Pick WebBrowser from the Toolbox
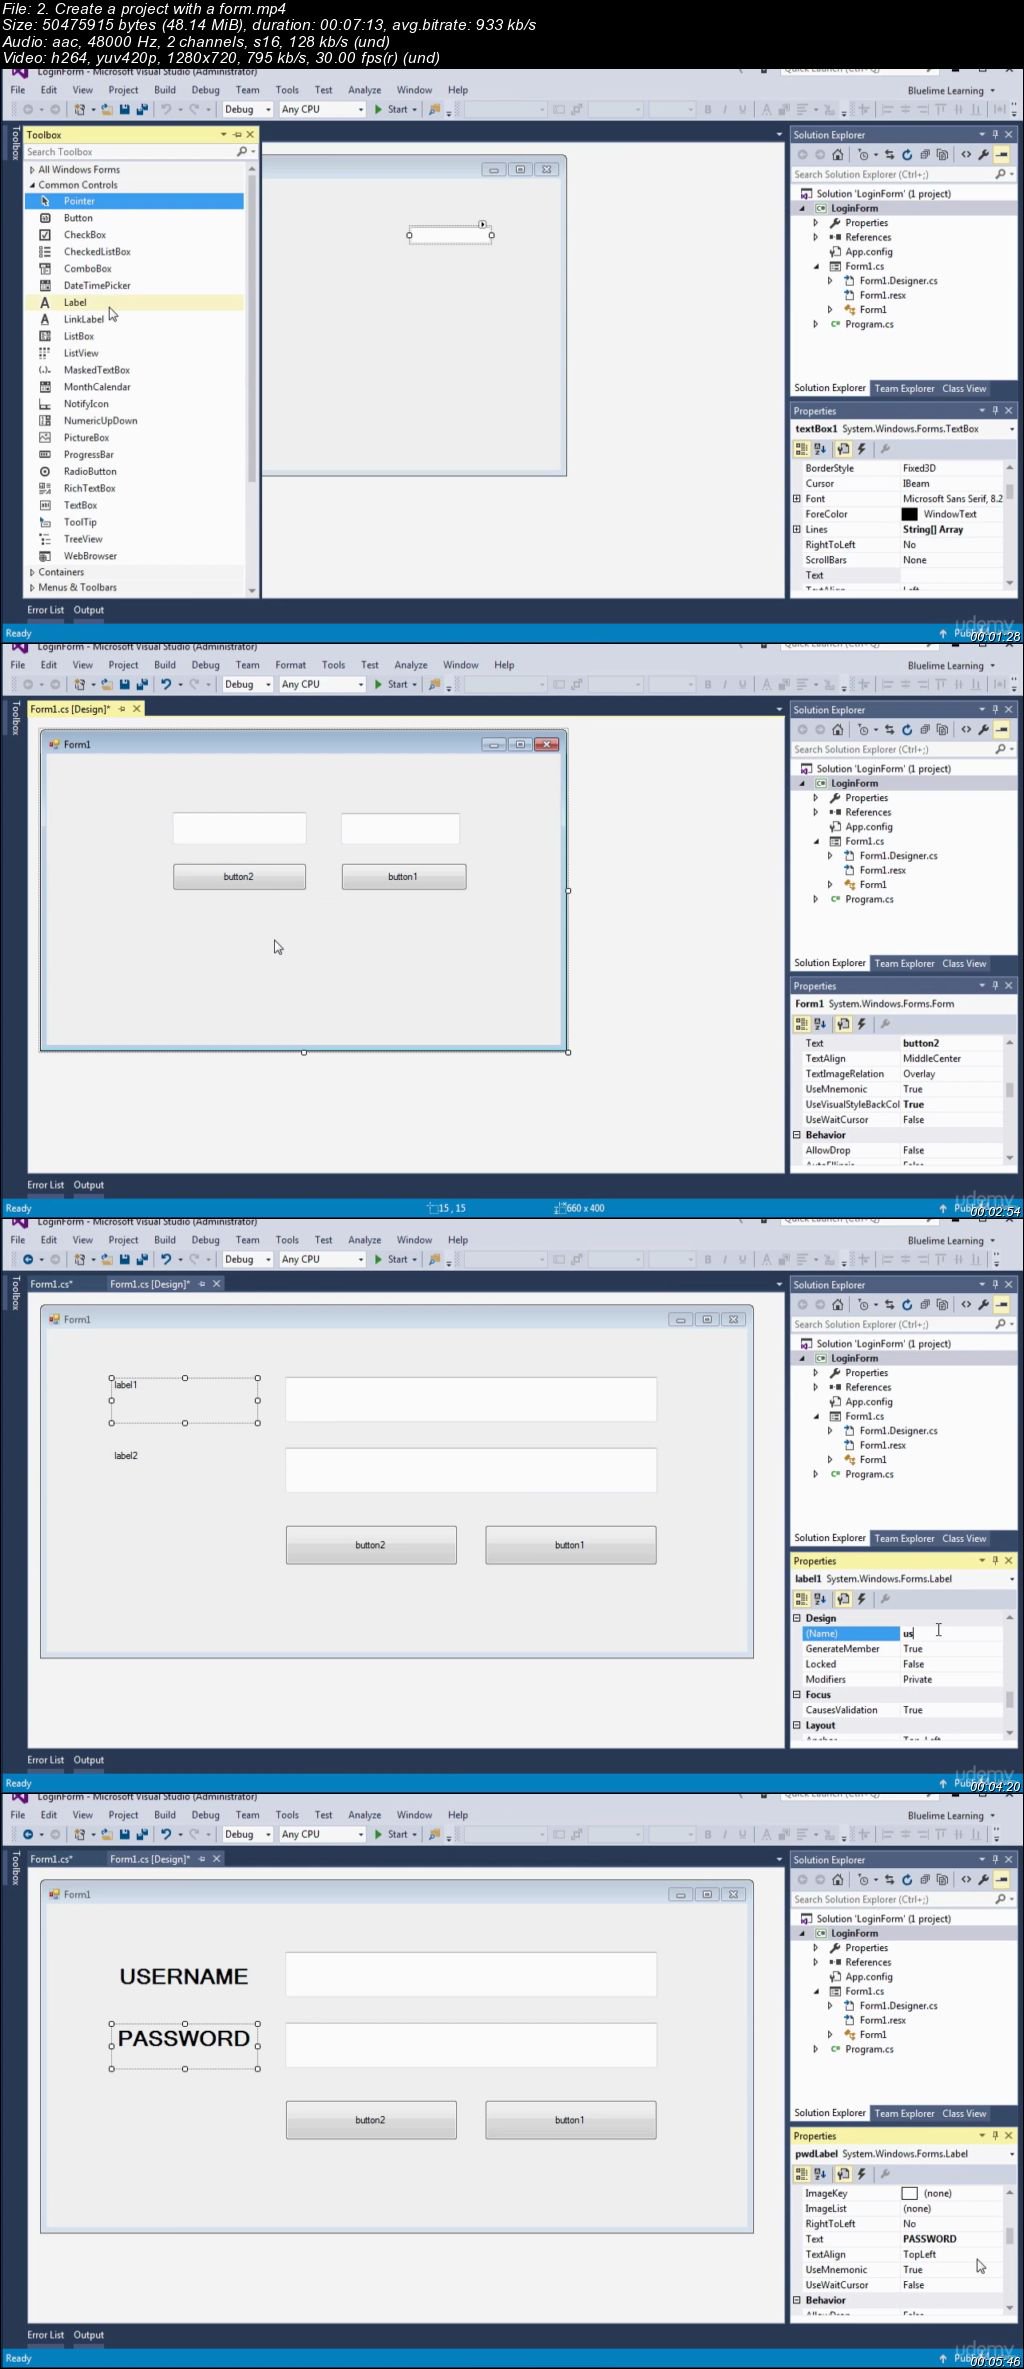The height and width of the screenshot is (2369, 1024). (x=135, y=557)
